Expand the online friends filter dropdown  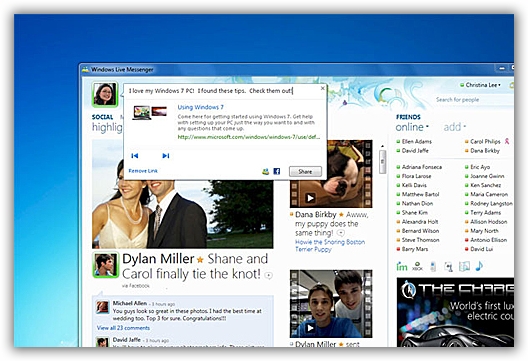click(412, 127)
